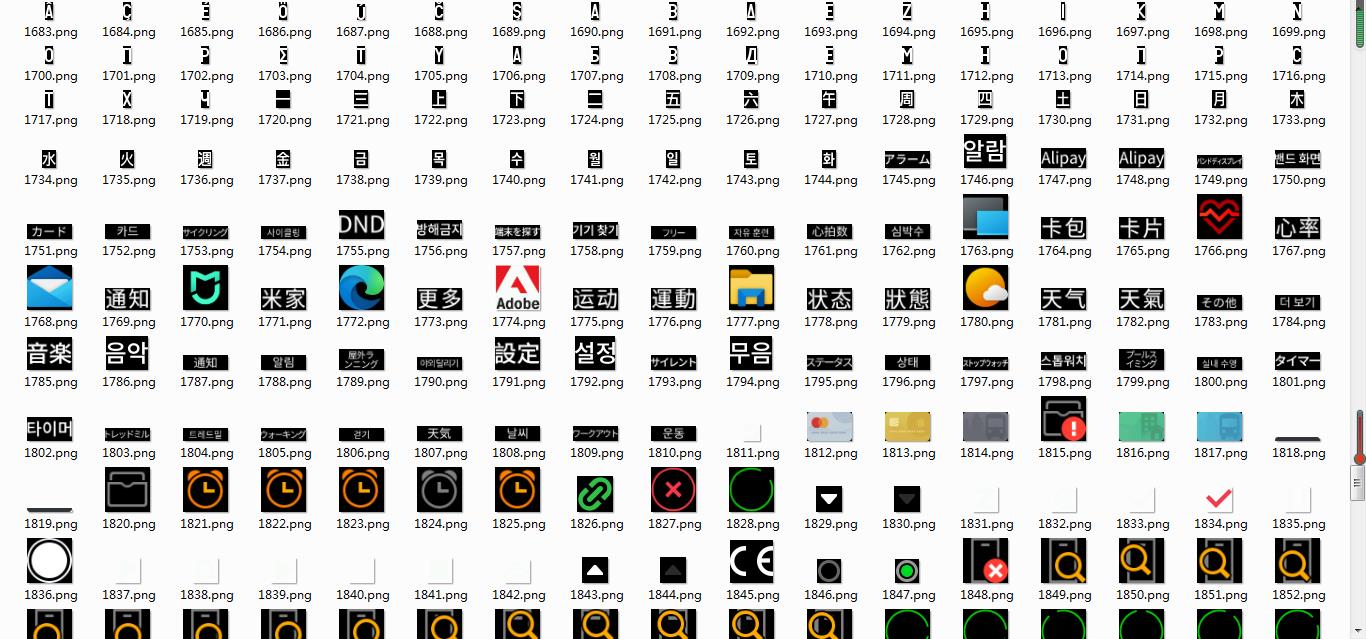Select the Adobe icon 1774.png
Screen dimensions: 1366x639
click(x=517, y=288)
